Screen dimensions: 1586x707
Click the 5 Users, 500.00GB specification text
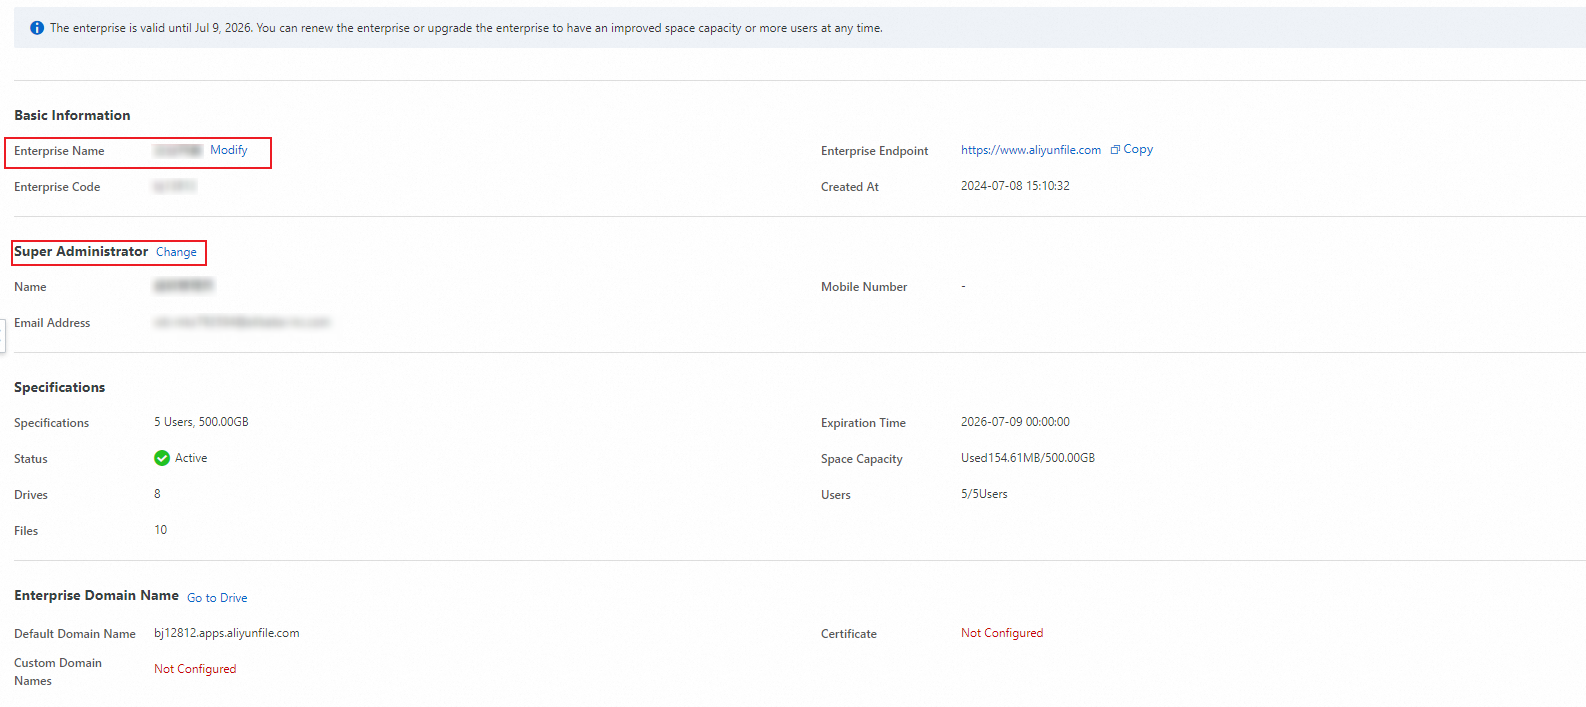coord(201,422)
